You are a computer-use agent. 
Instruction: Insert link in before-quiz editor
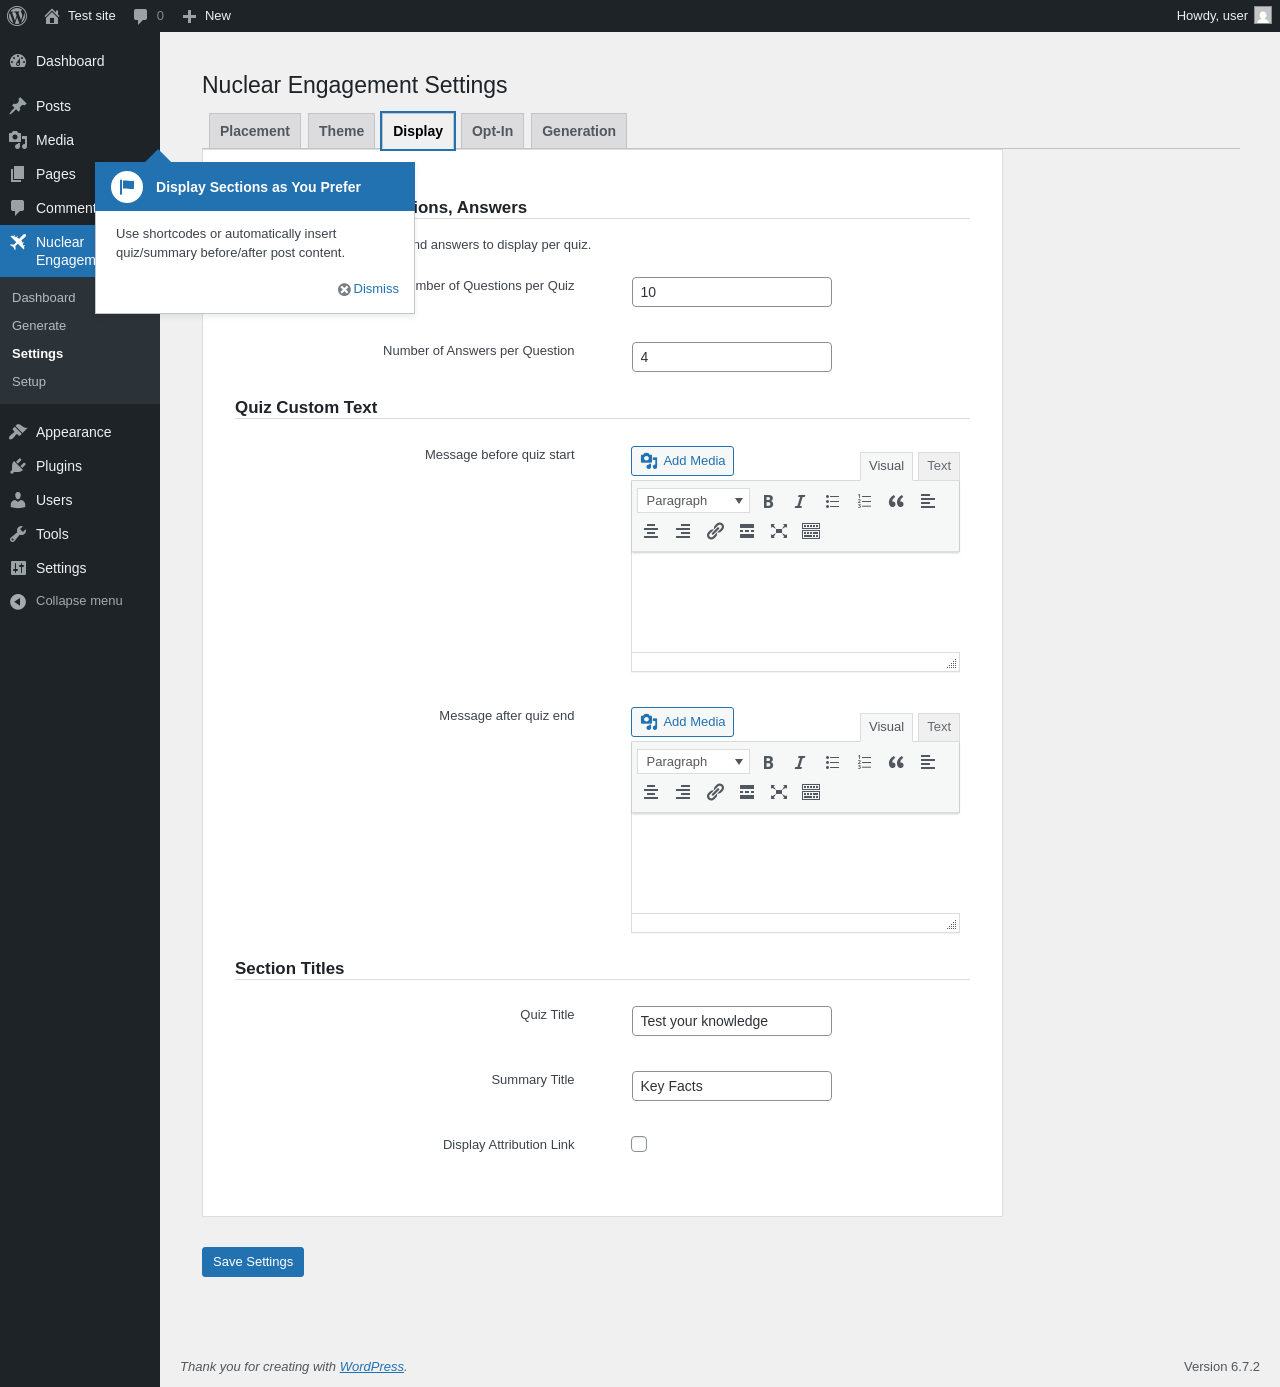(x=715, y=531)
